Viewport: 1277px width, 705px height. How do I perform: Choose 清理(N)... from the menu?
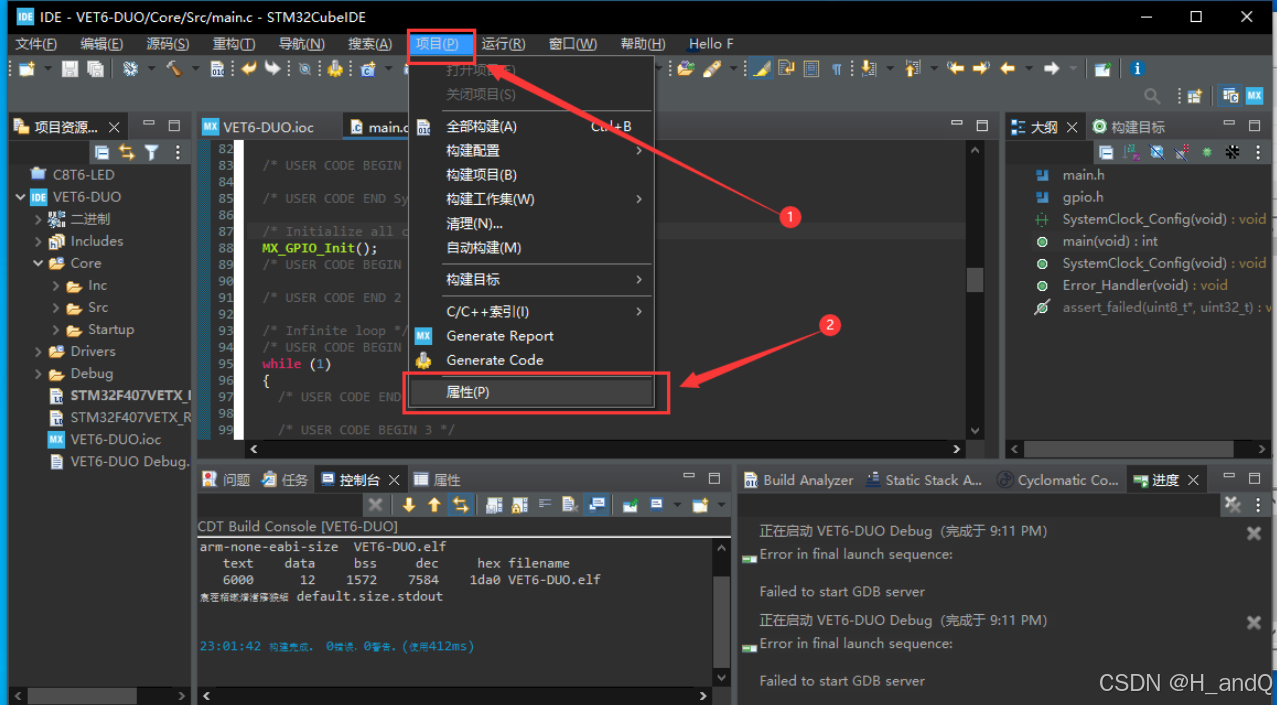click(532, 223)
